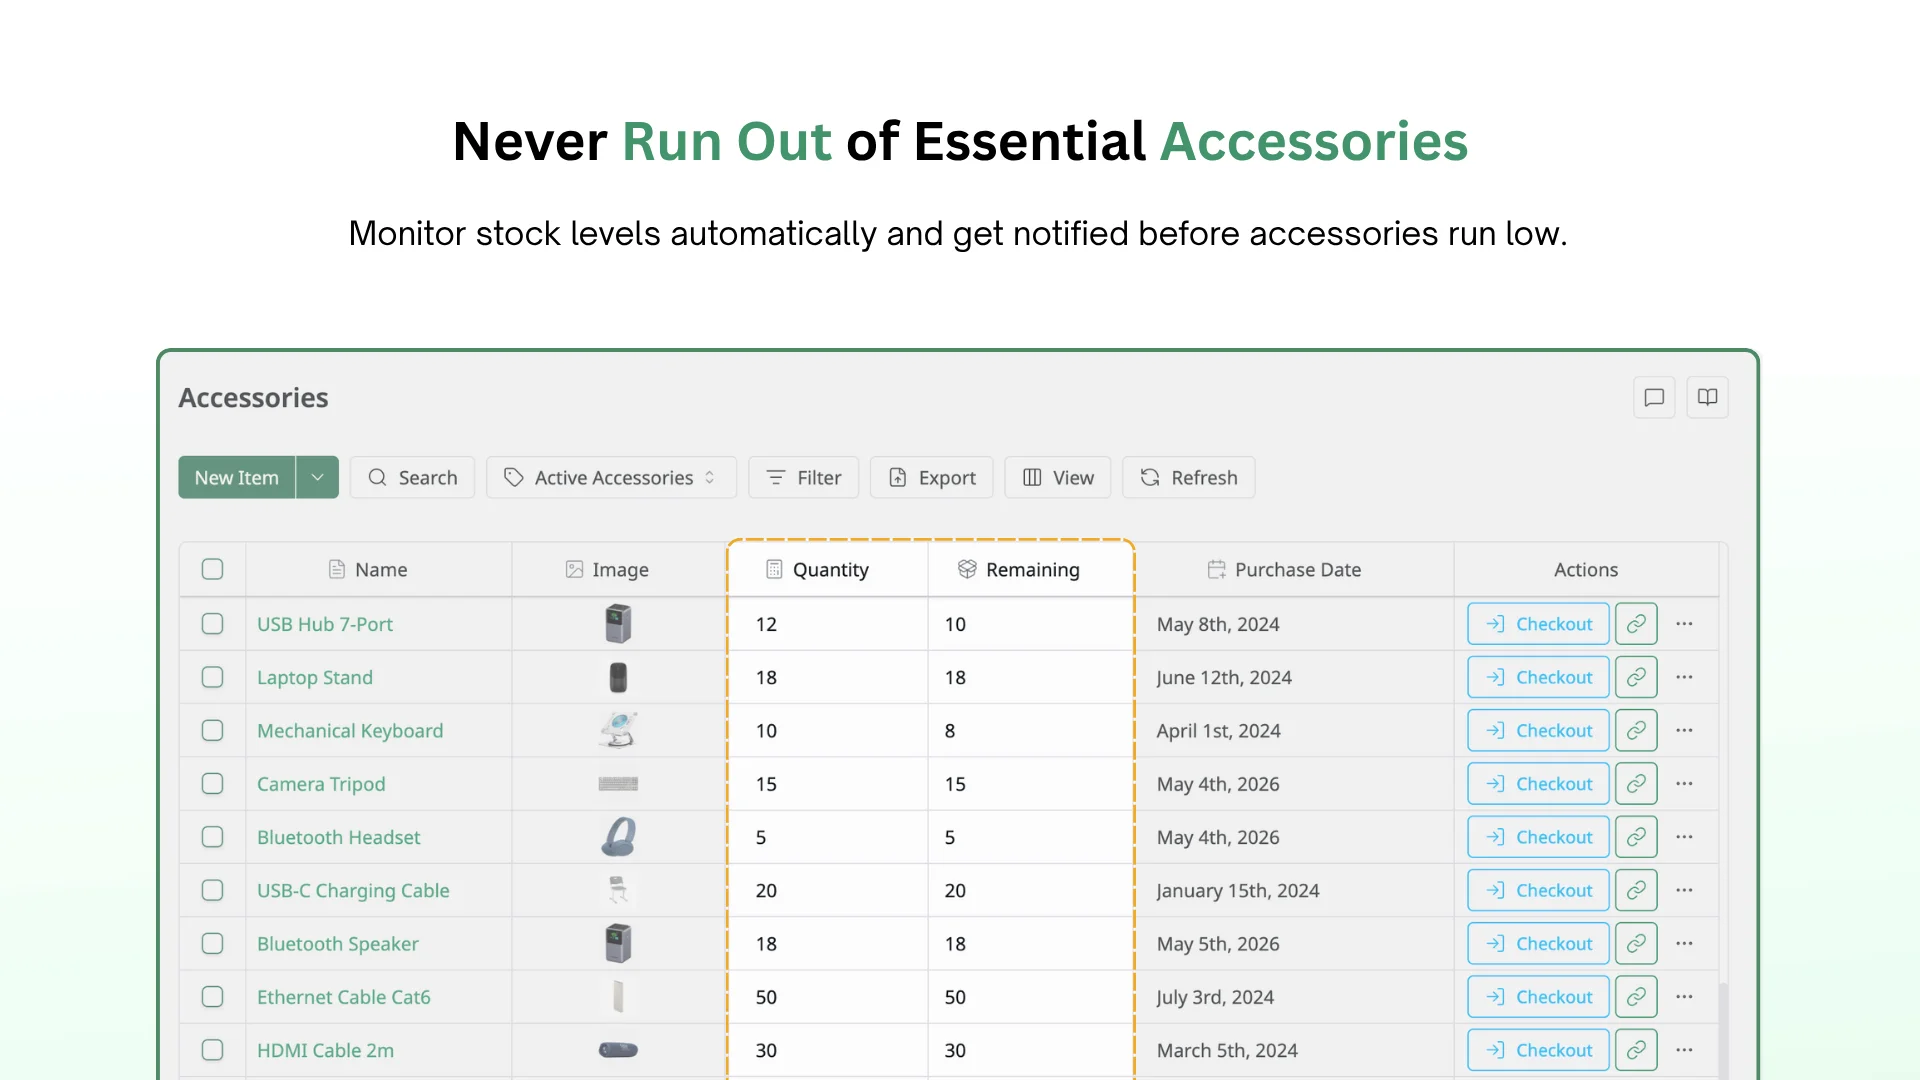The image size is (1920, 1080).
Task: Open the Filter options
Action: coord(803,478)
